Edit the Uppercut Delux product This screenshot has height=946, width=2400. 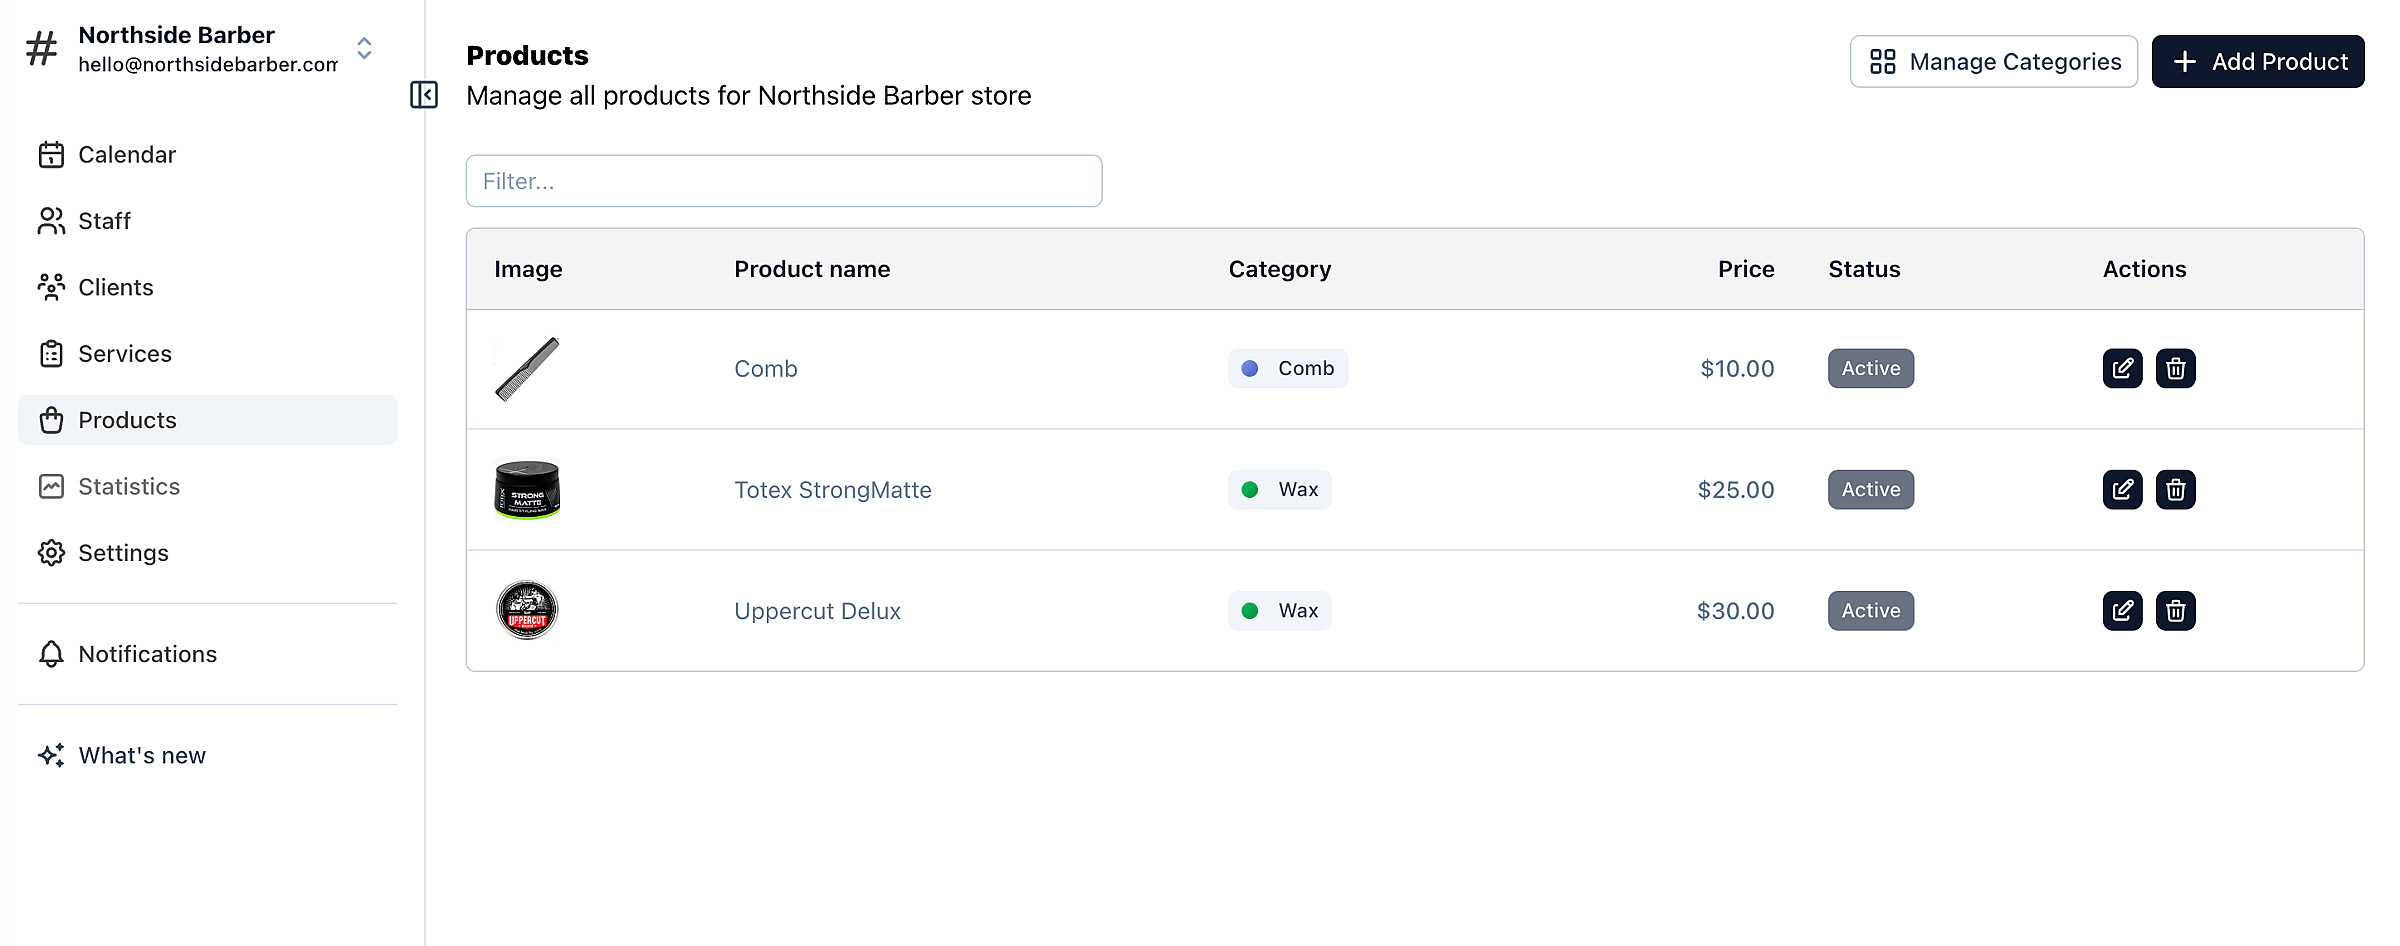tap(2122, 611)
